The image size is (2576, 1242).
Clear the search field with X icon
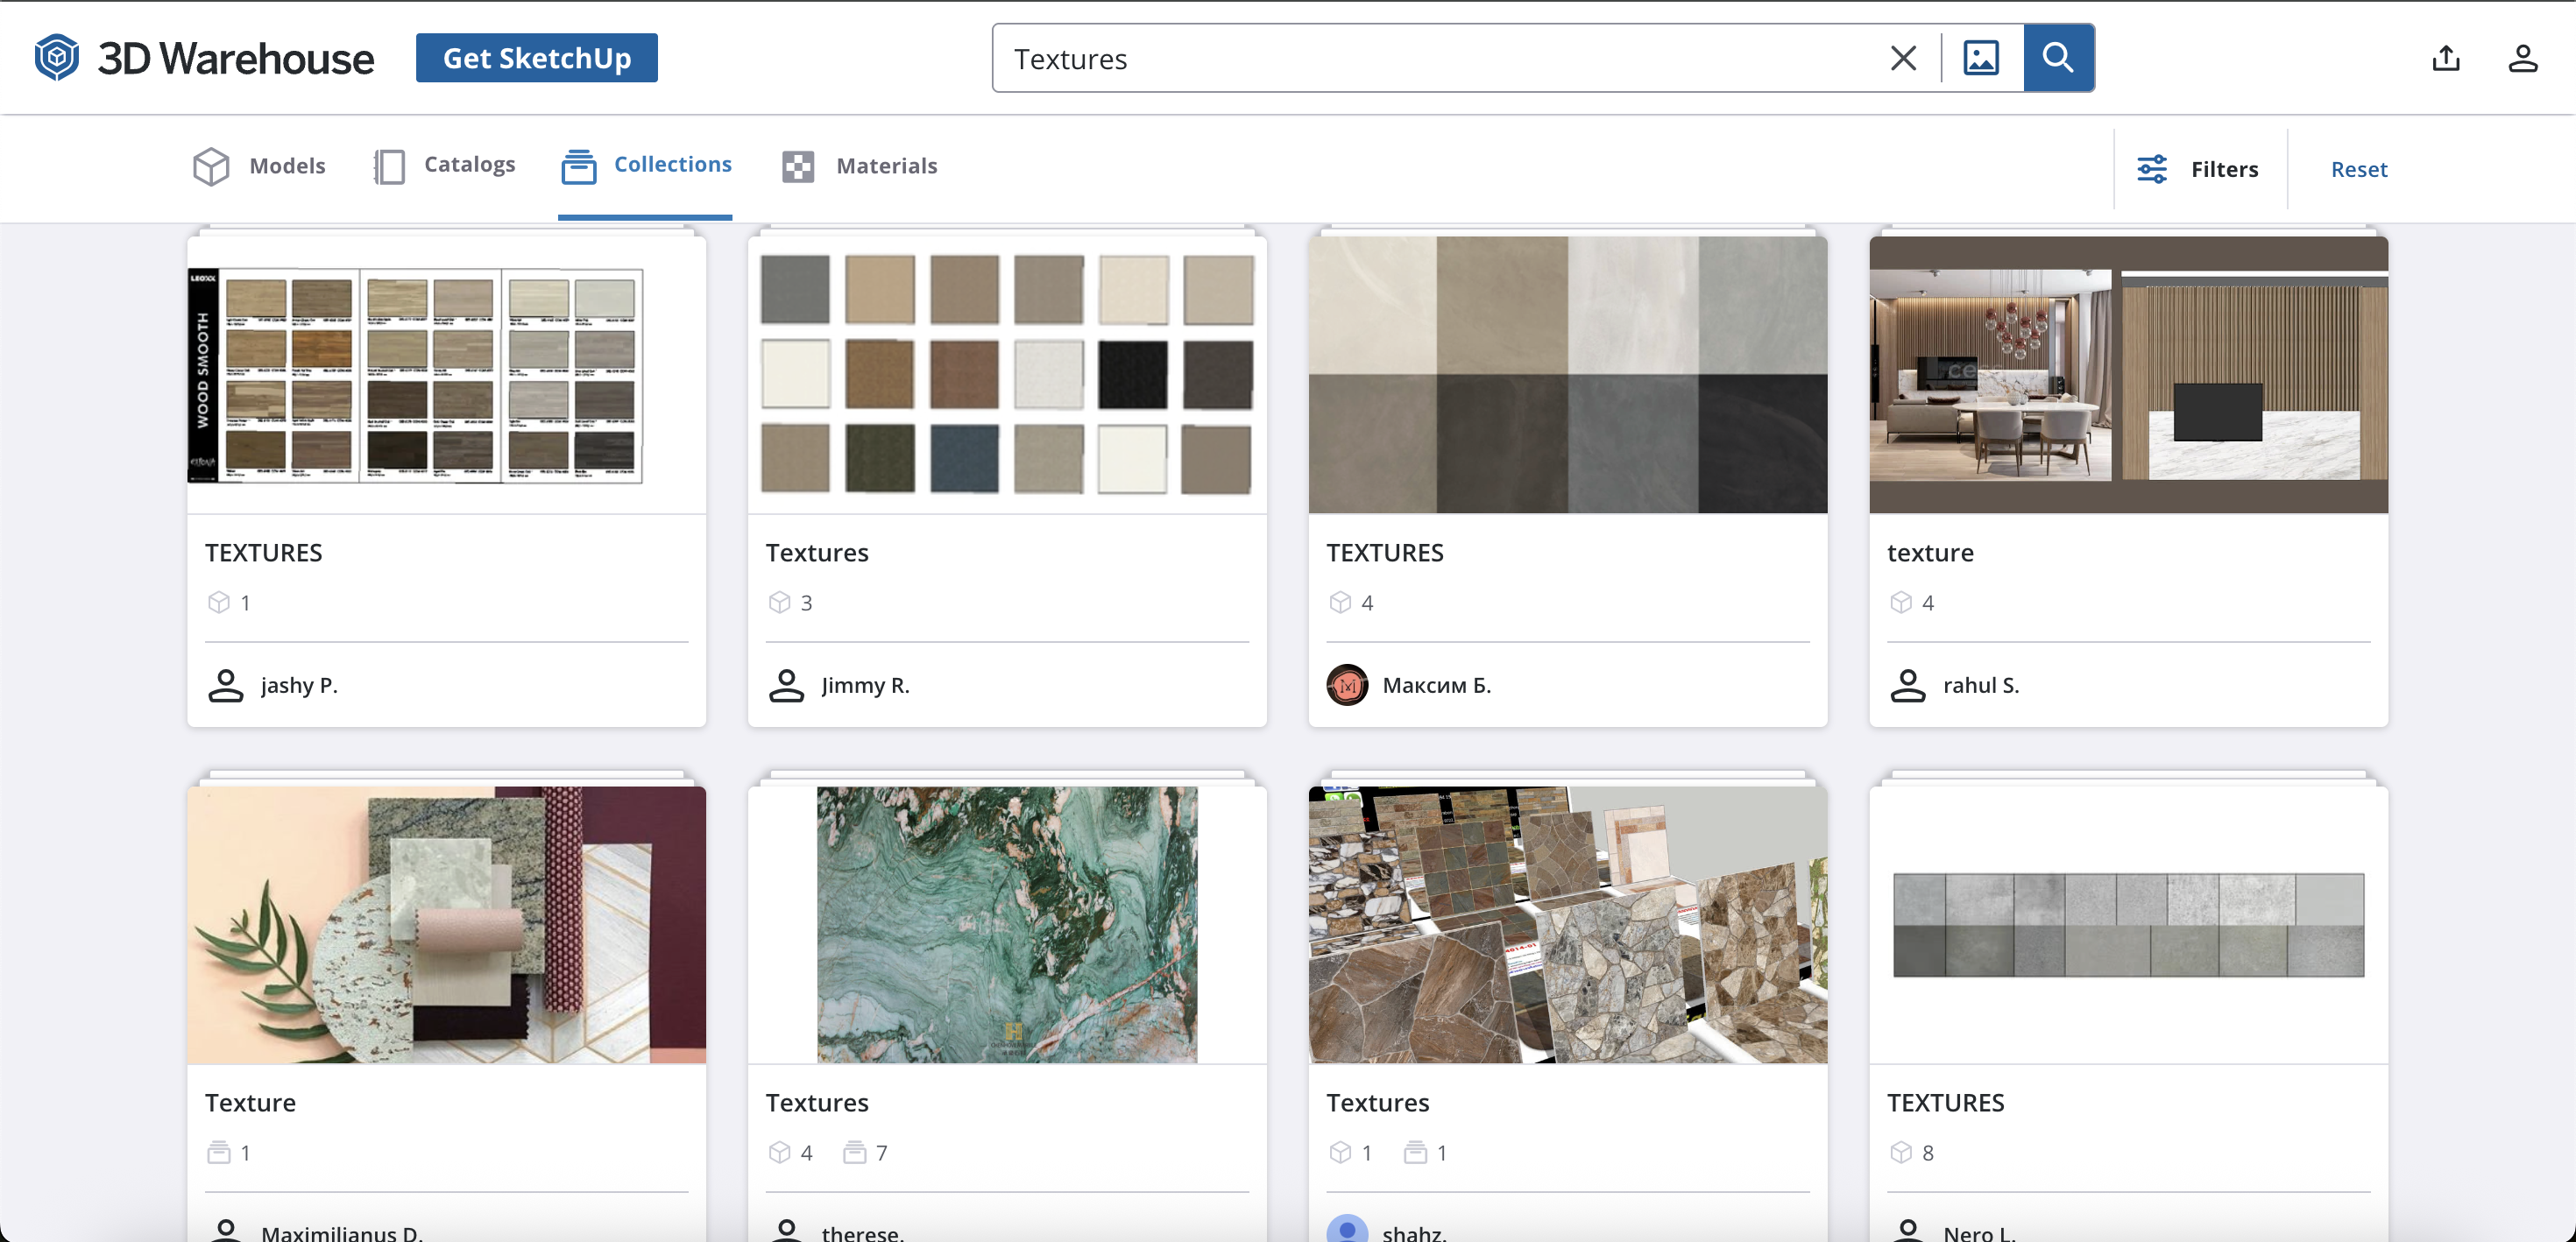[x=1903, y=58]
